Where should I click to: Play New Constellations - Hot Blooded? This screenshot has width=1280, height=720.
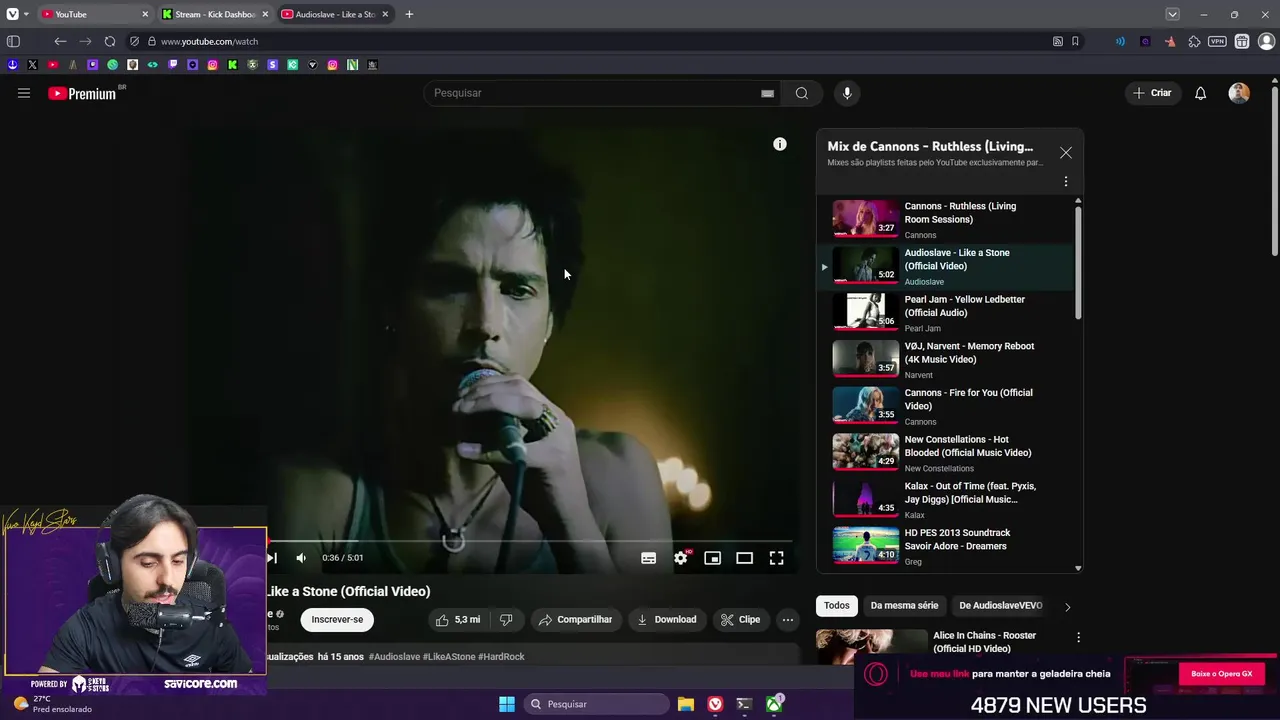coord(946,453)
